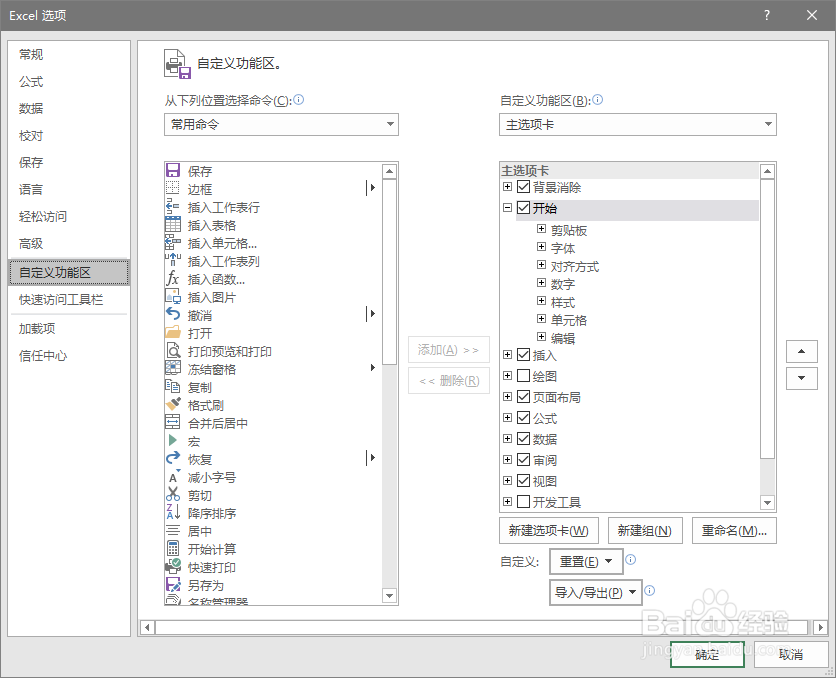This screenshot has height=678, width=836.
Task: Click the 另存为 icon
Action: pos(173,585)
